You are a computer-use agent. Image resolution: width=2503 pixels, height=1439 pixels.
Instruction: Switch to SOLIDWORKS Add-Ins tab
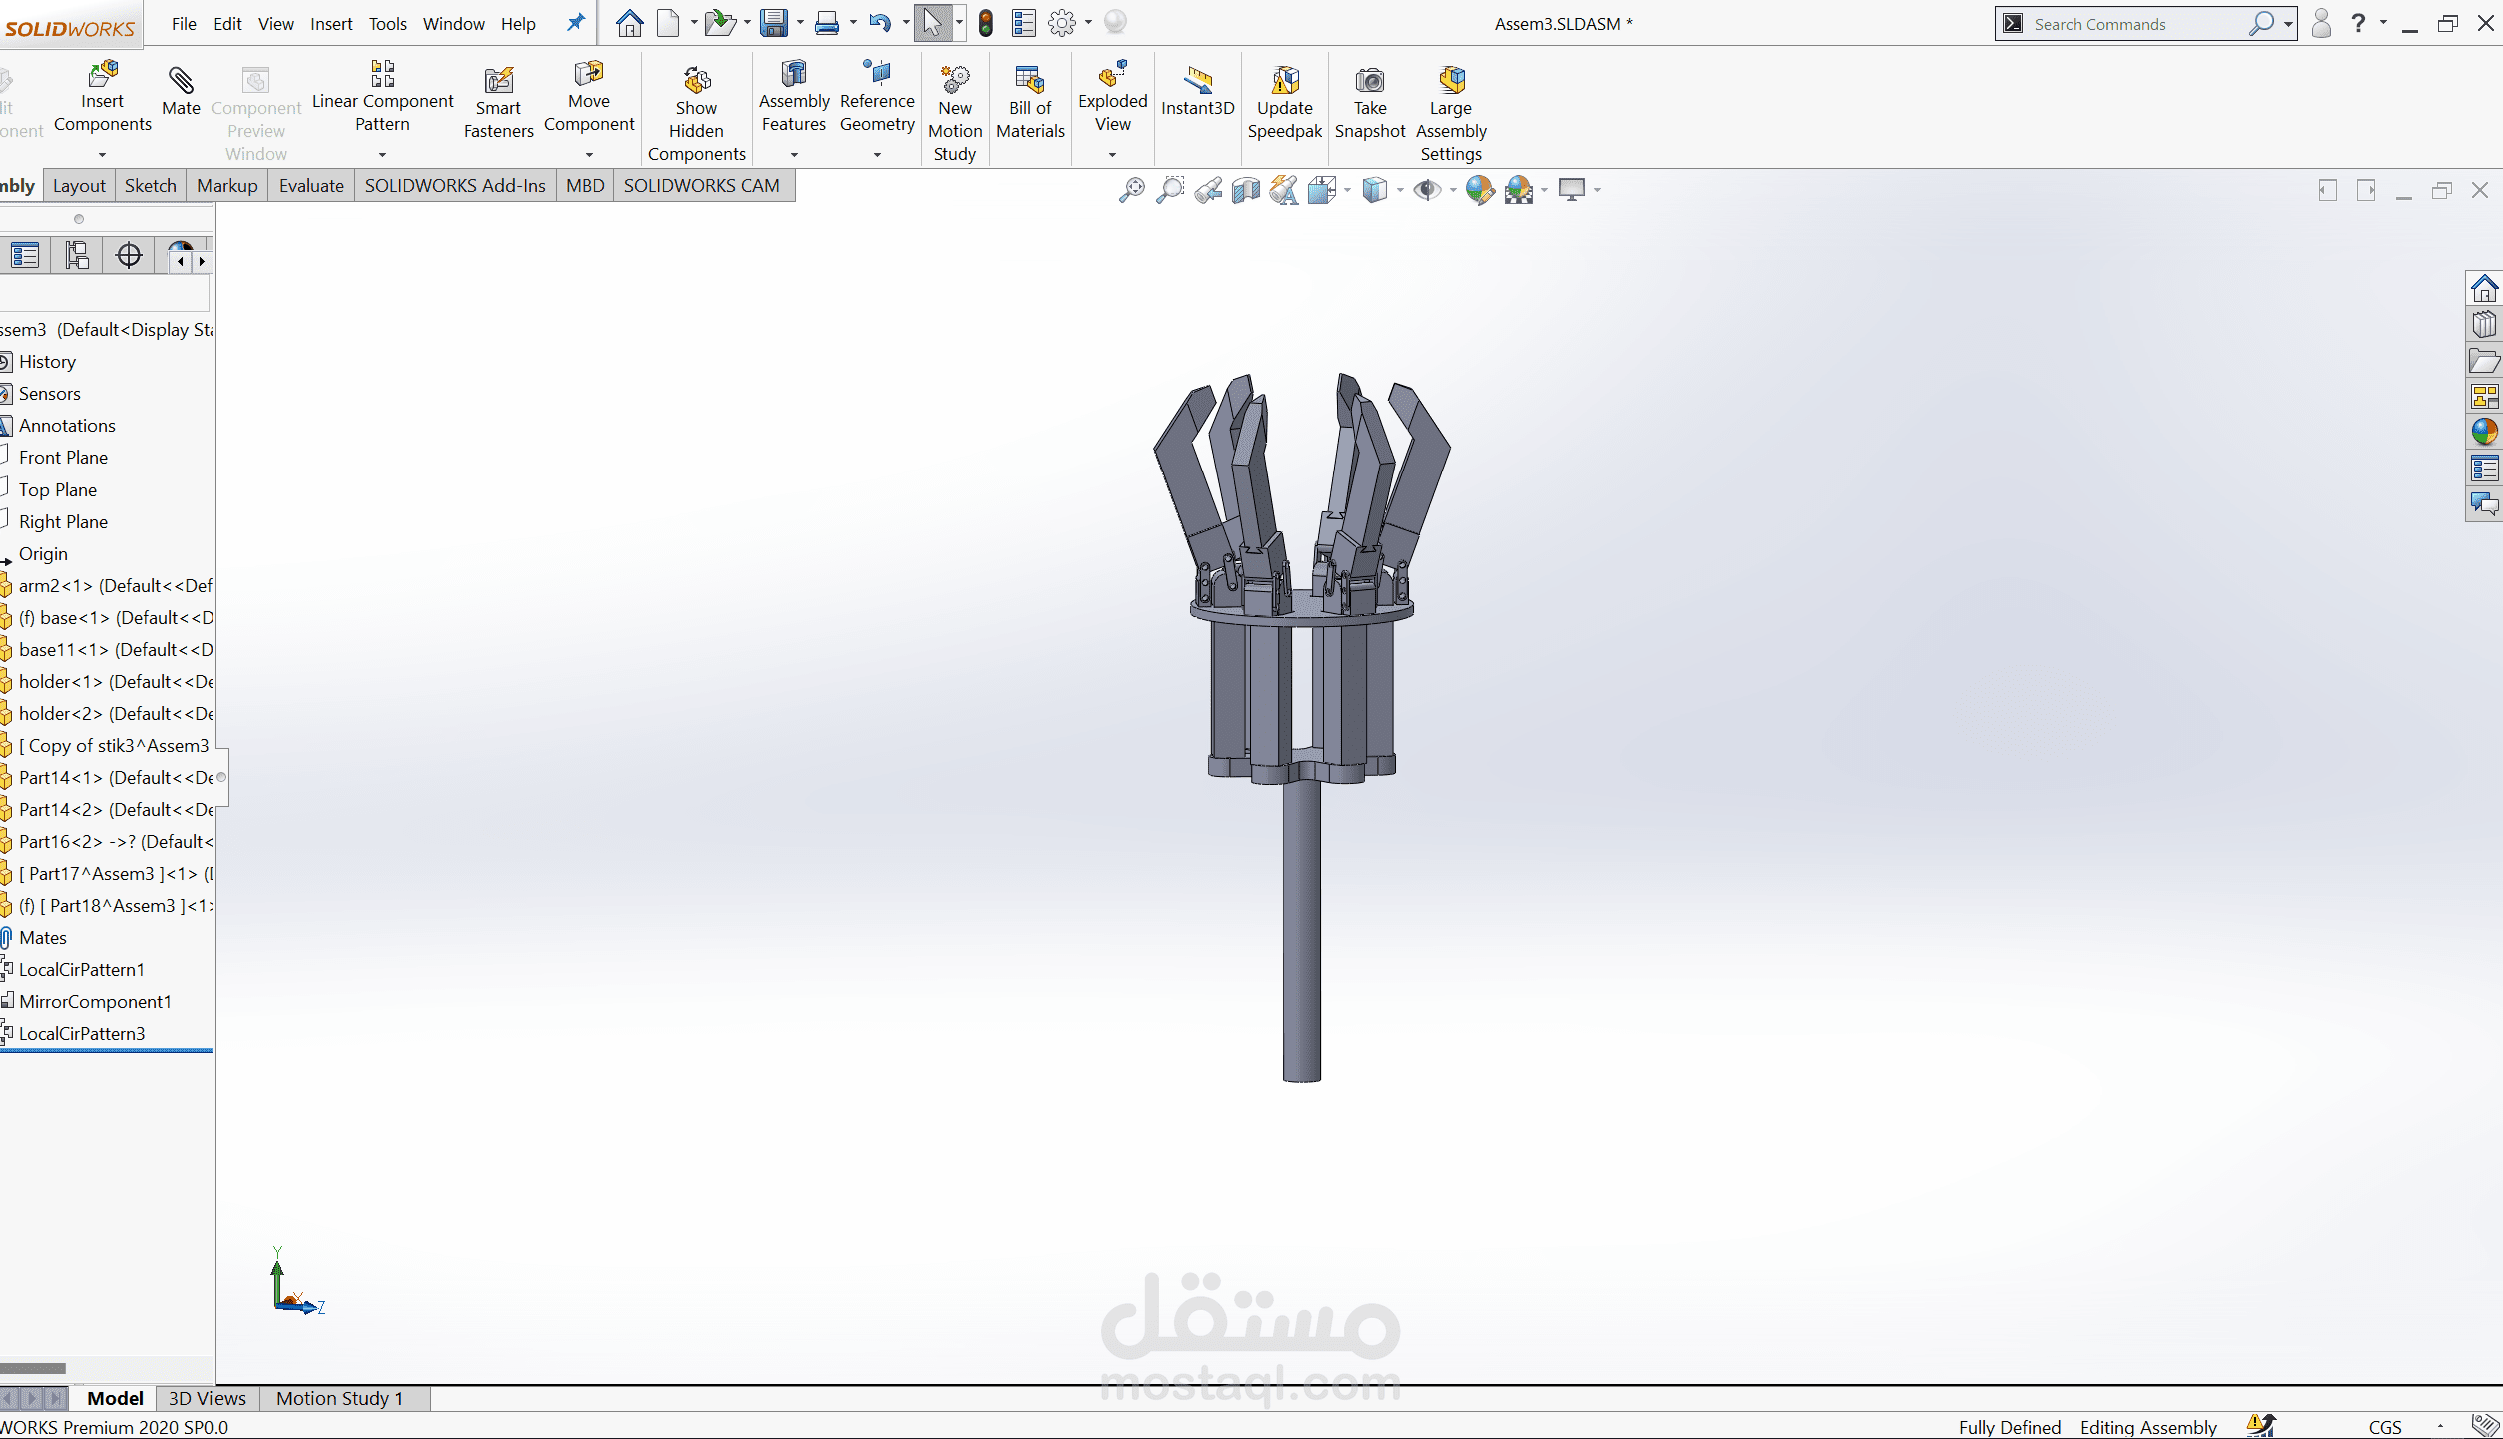[x=455, y=186]
